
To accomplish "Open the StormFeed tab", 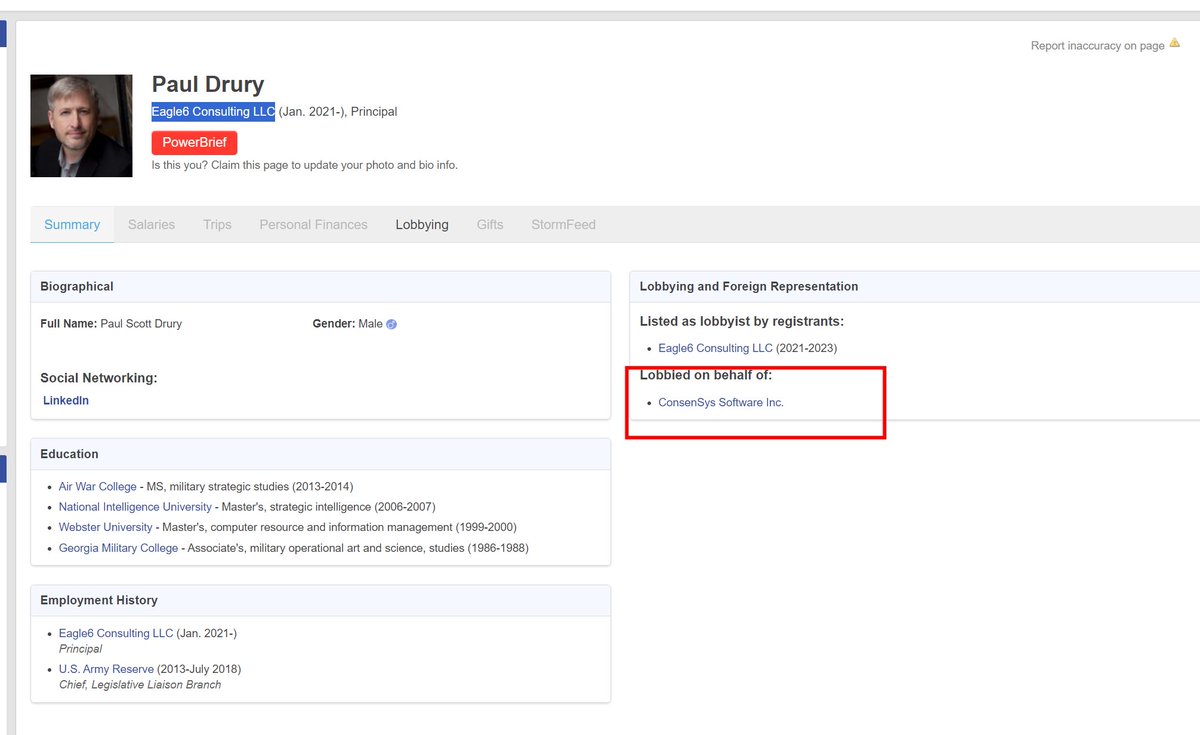I will pyautogui.click(x=563, y=225).
